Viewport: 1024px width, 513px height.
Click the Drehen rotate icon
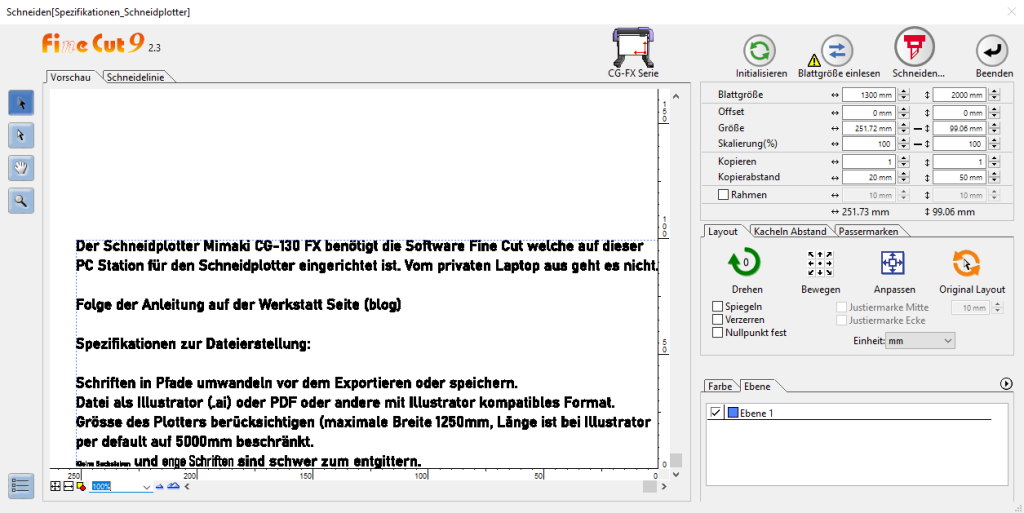pos(746,263)
